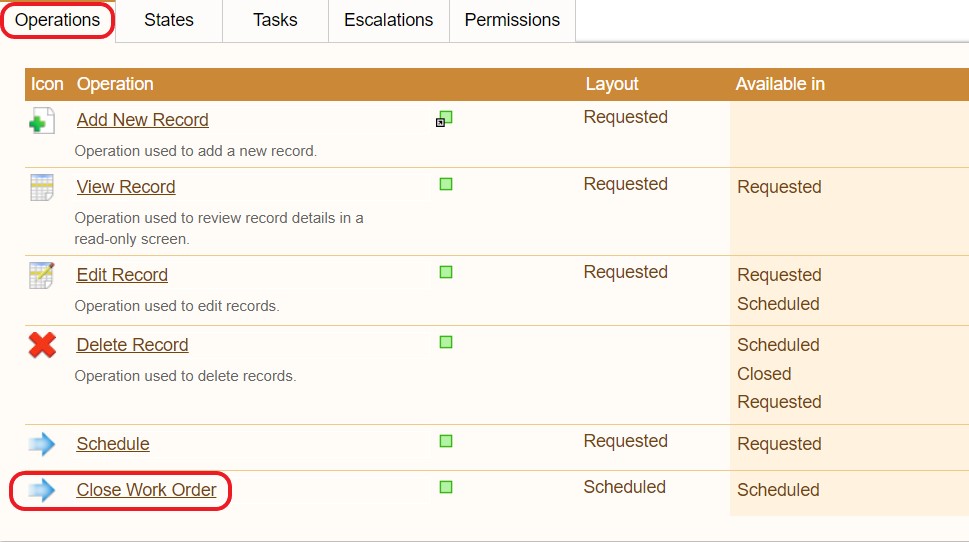Go to the Escalations tab

coord(388,20)
